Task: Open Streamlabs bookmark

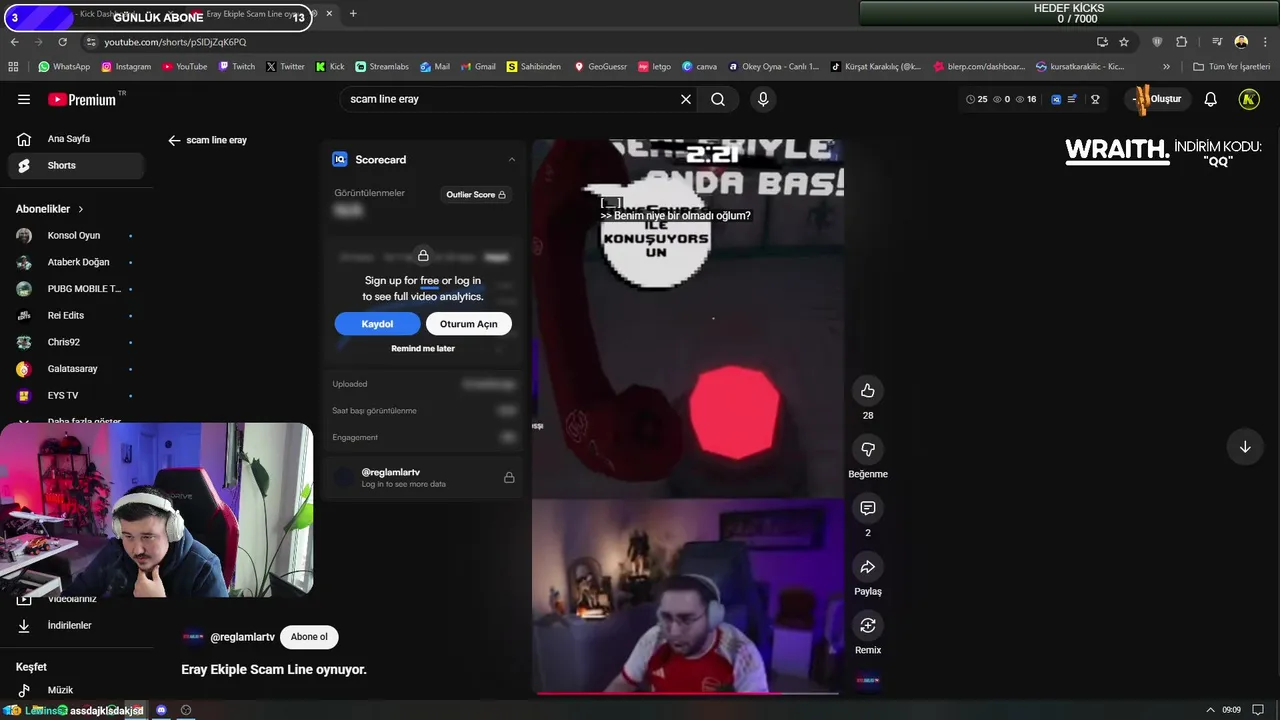Action: coord(382,67)
